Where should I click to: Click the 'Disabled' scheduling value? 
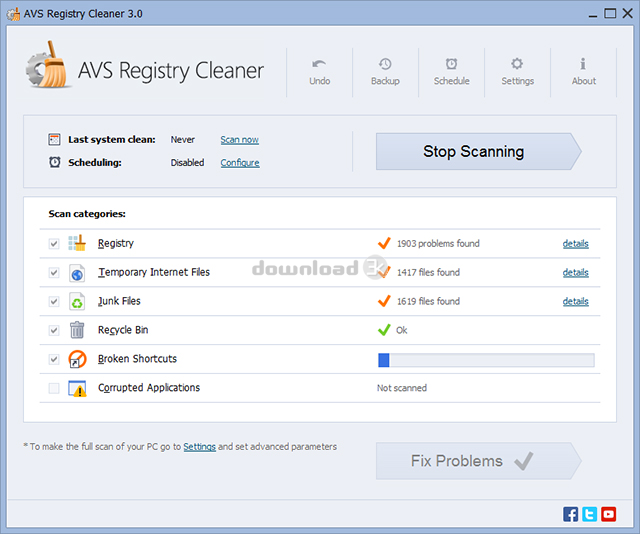coord(187,162)
